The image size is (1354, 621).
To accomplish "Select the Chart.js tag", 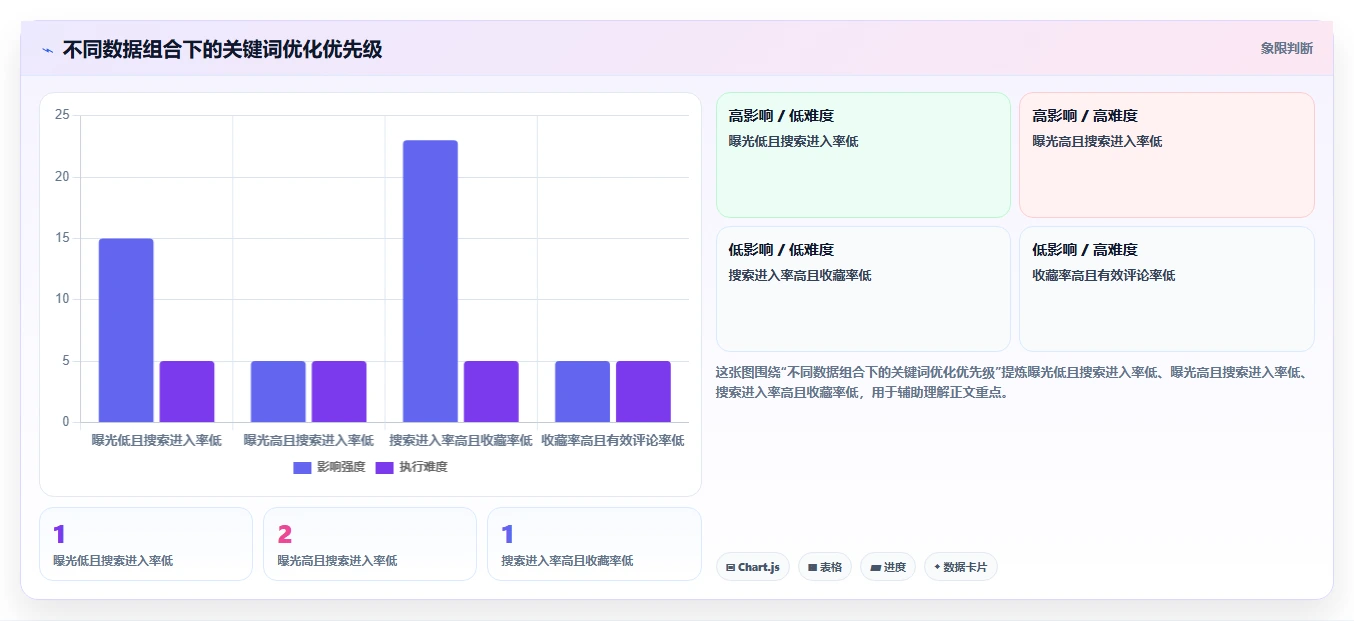I will coord(753,567).
